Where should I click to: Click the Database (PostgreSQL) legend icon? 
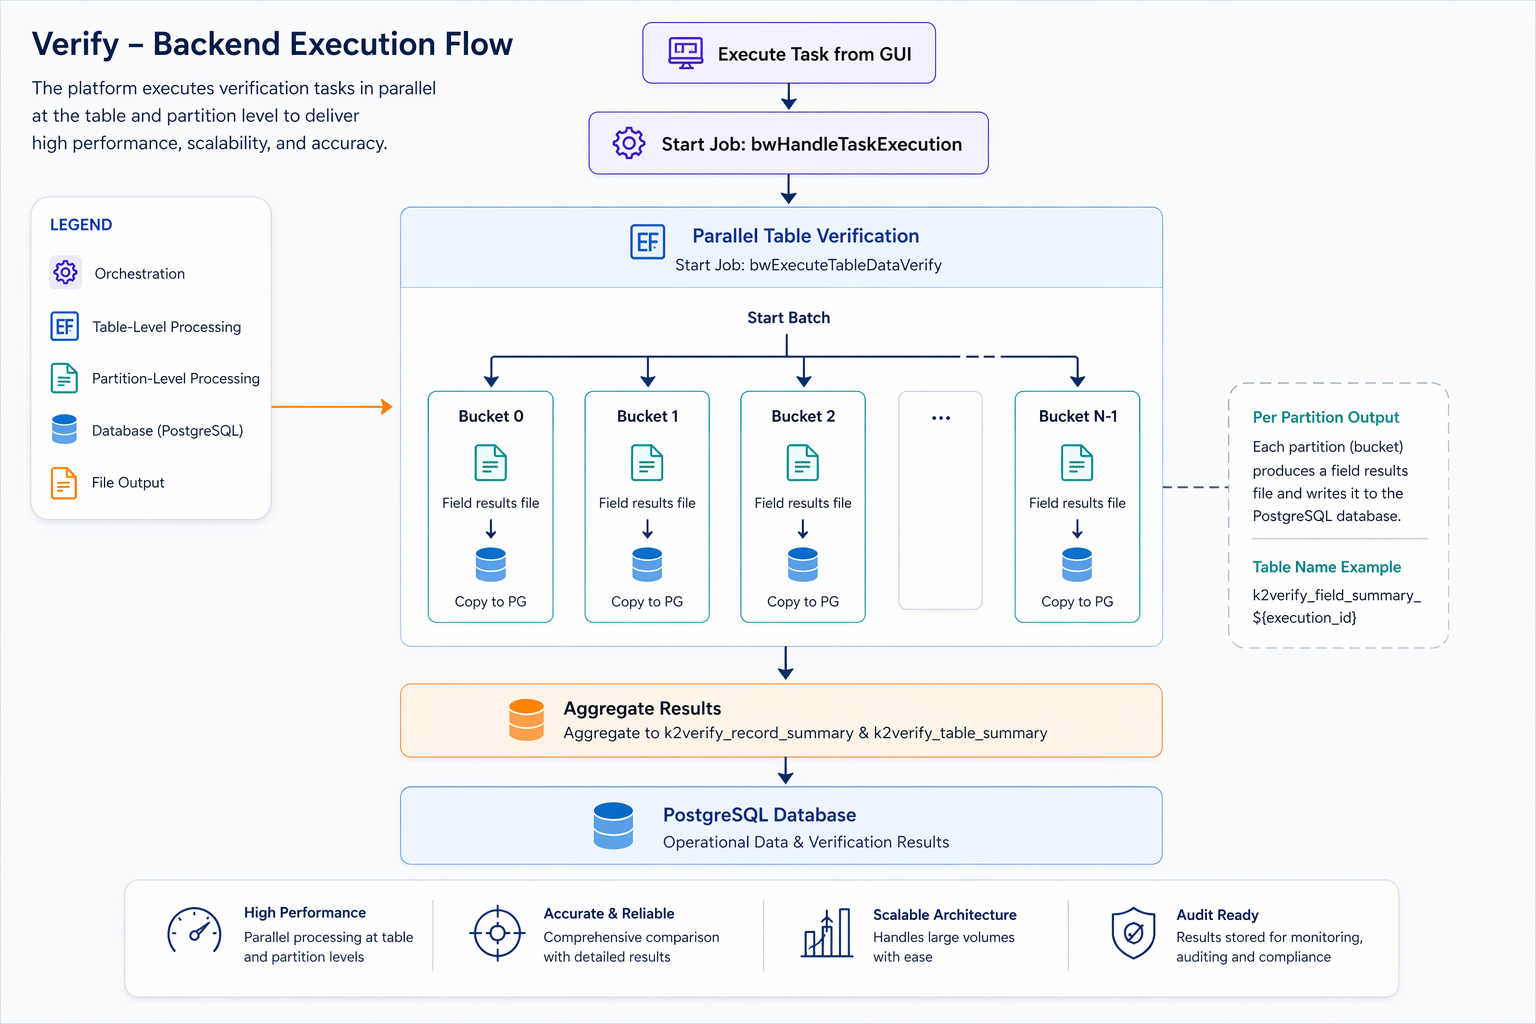click(x=64, y=429)
